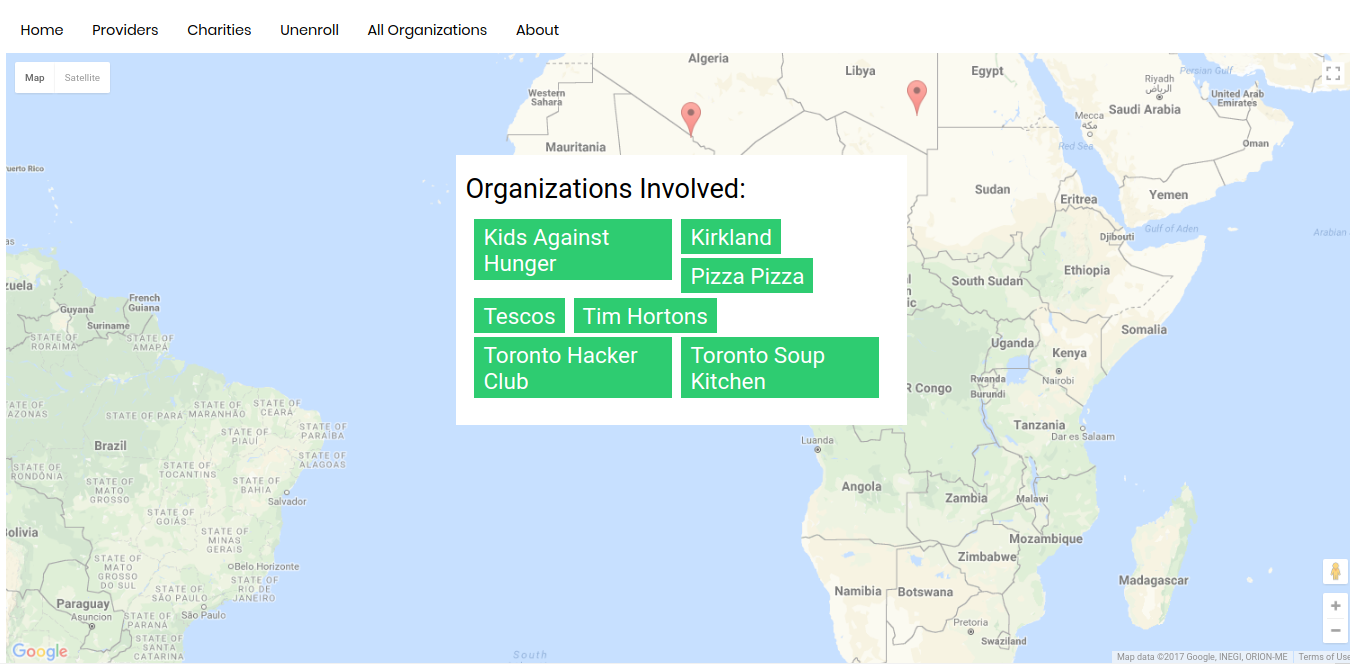Click the Oman label on map
This screenshot has width=1350, height=664.
pos(1256,143)
